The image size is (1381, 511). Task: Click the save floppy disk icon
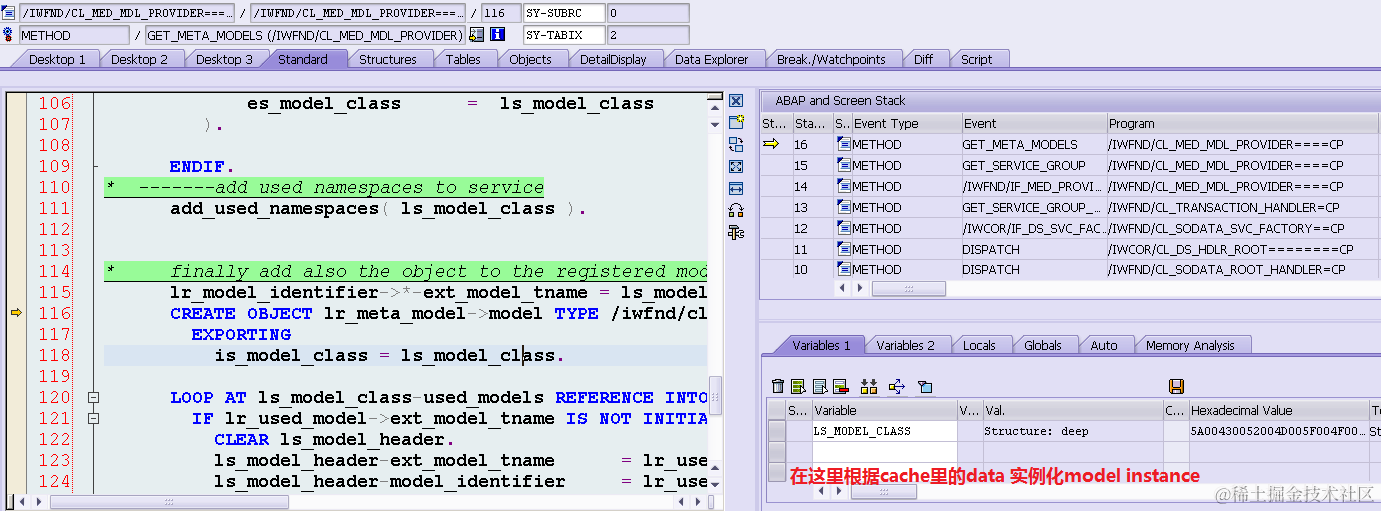pos(1176,386)
